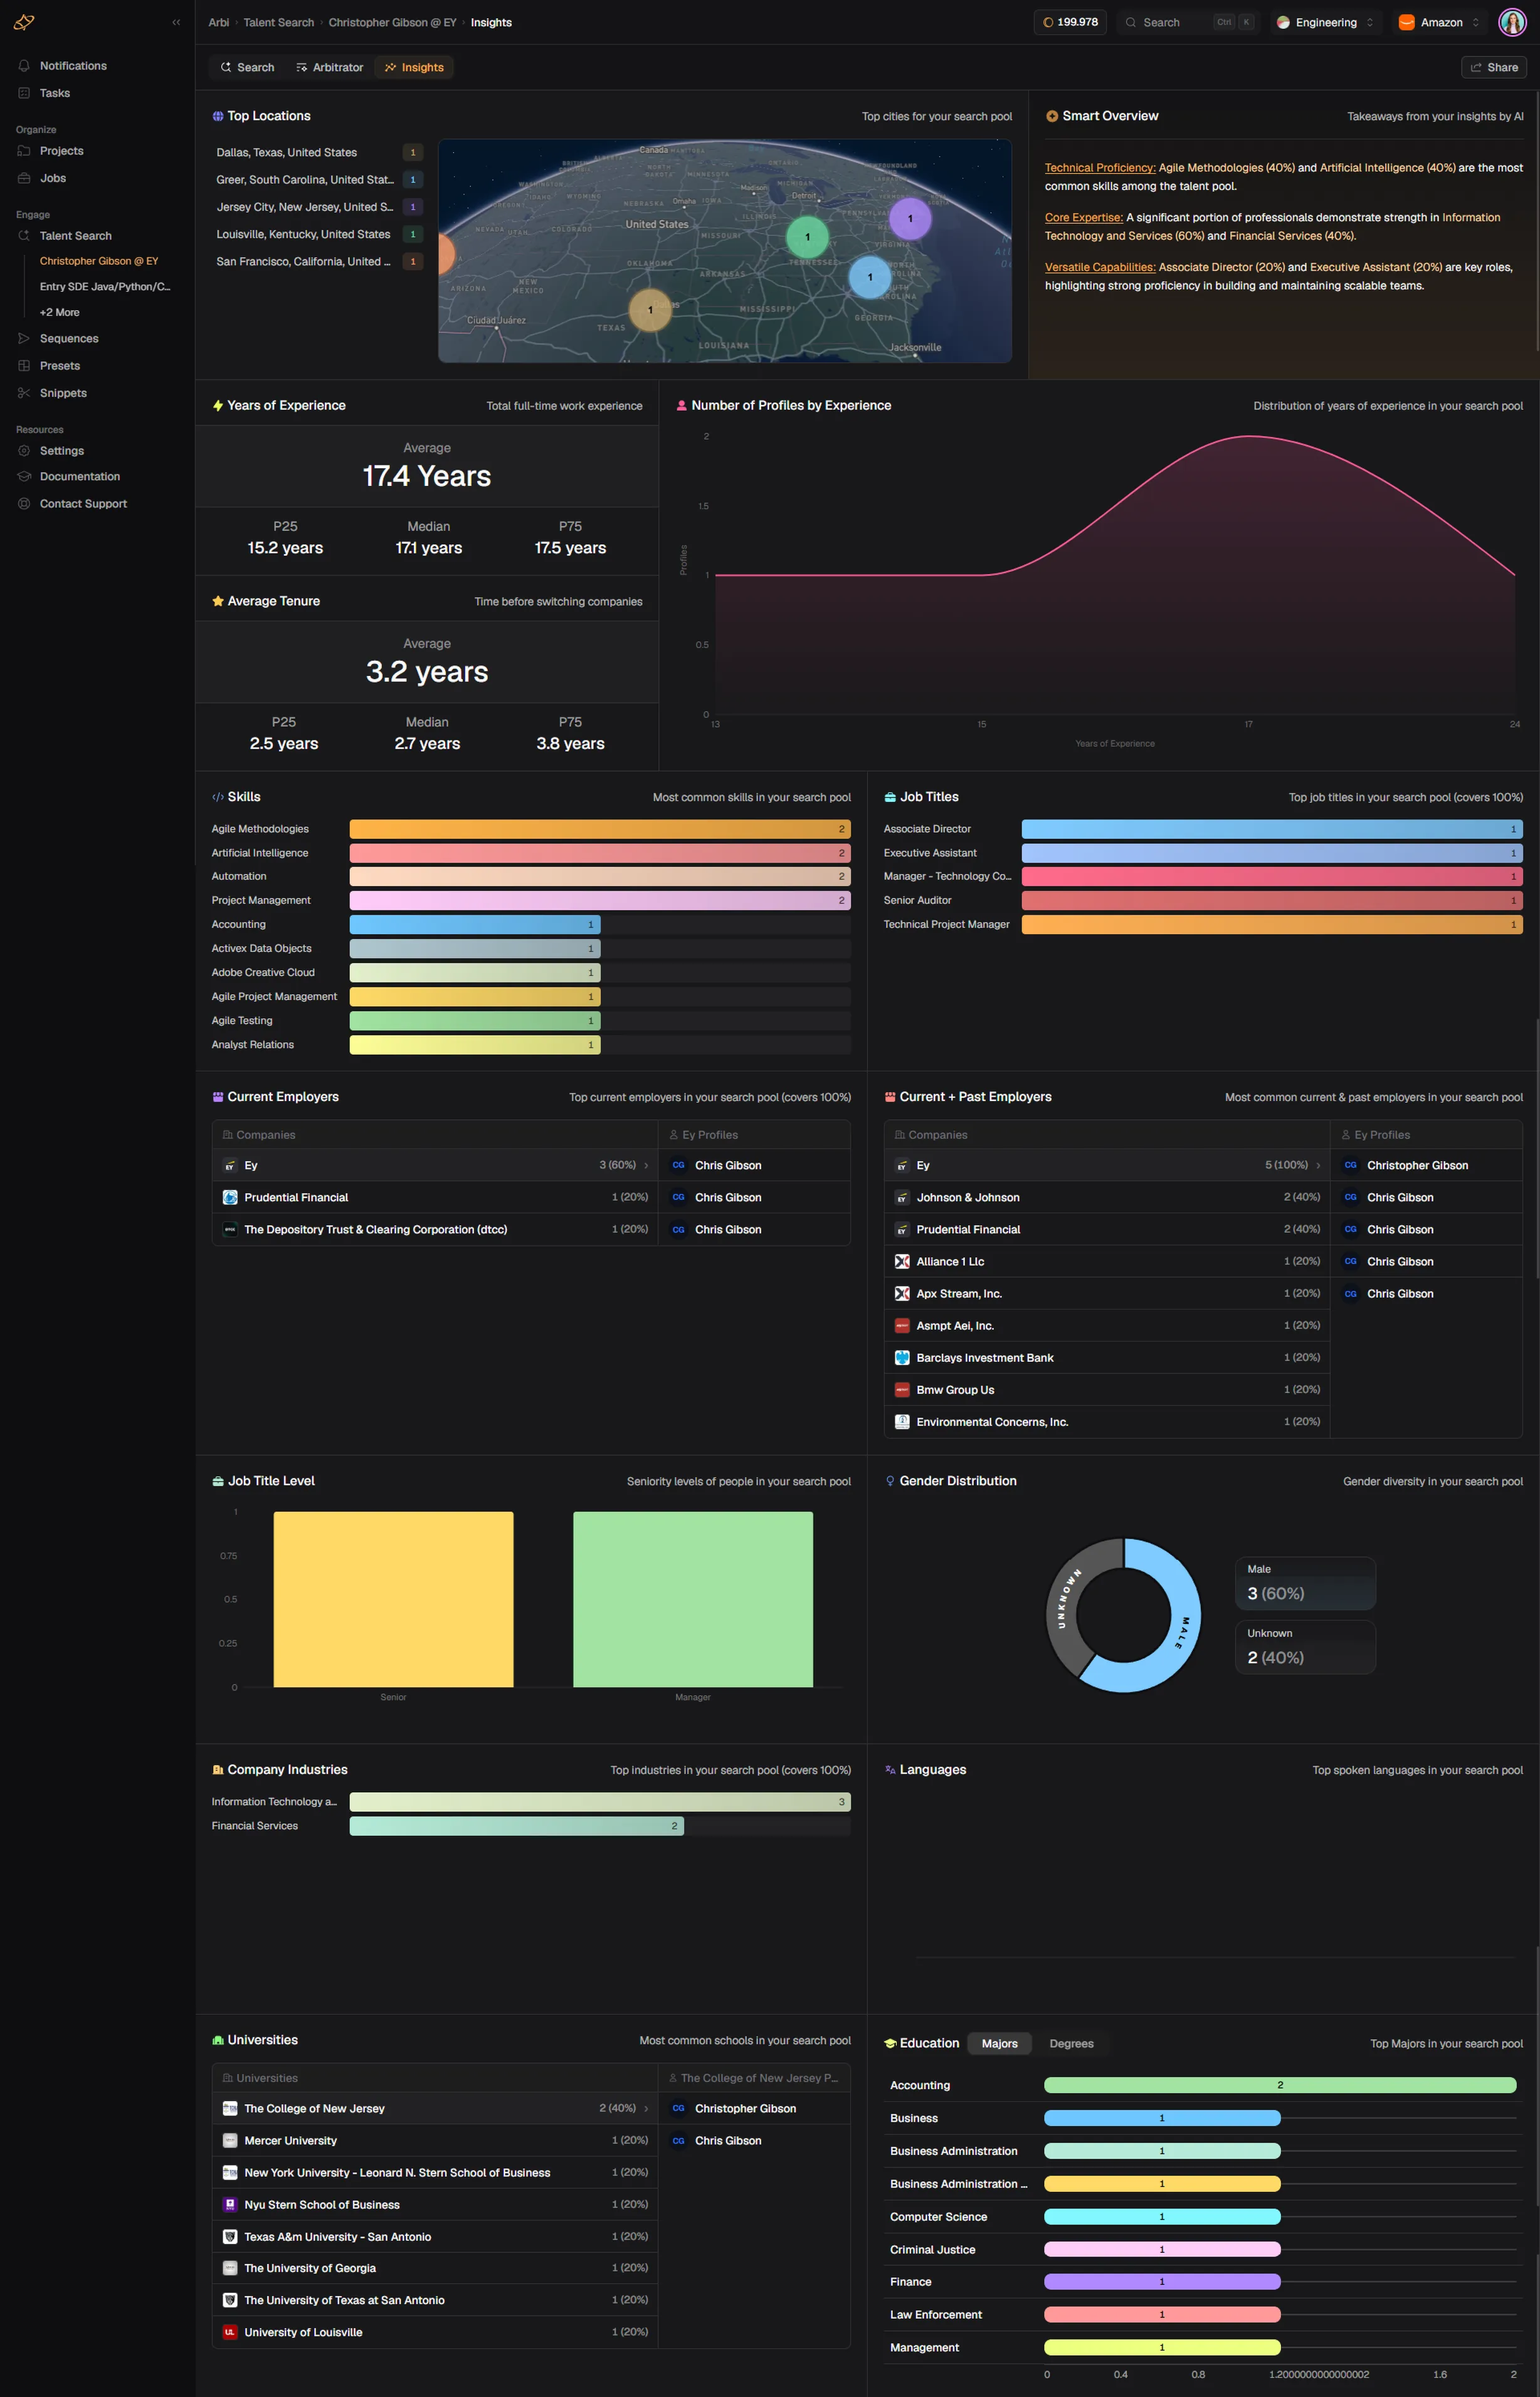The image size is (1540, 2397).
Task: Open Documentation in the sidebar
Action: coord(80,477)
